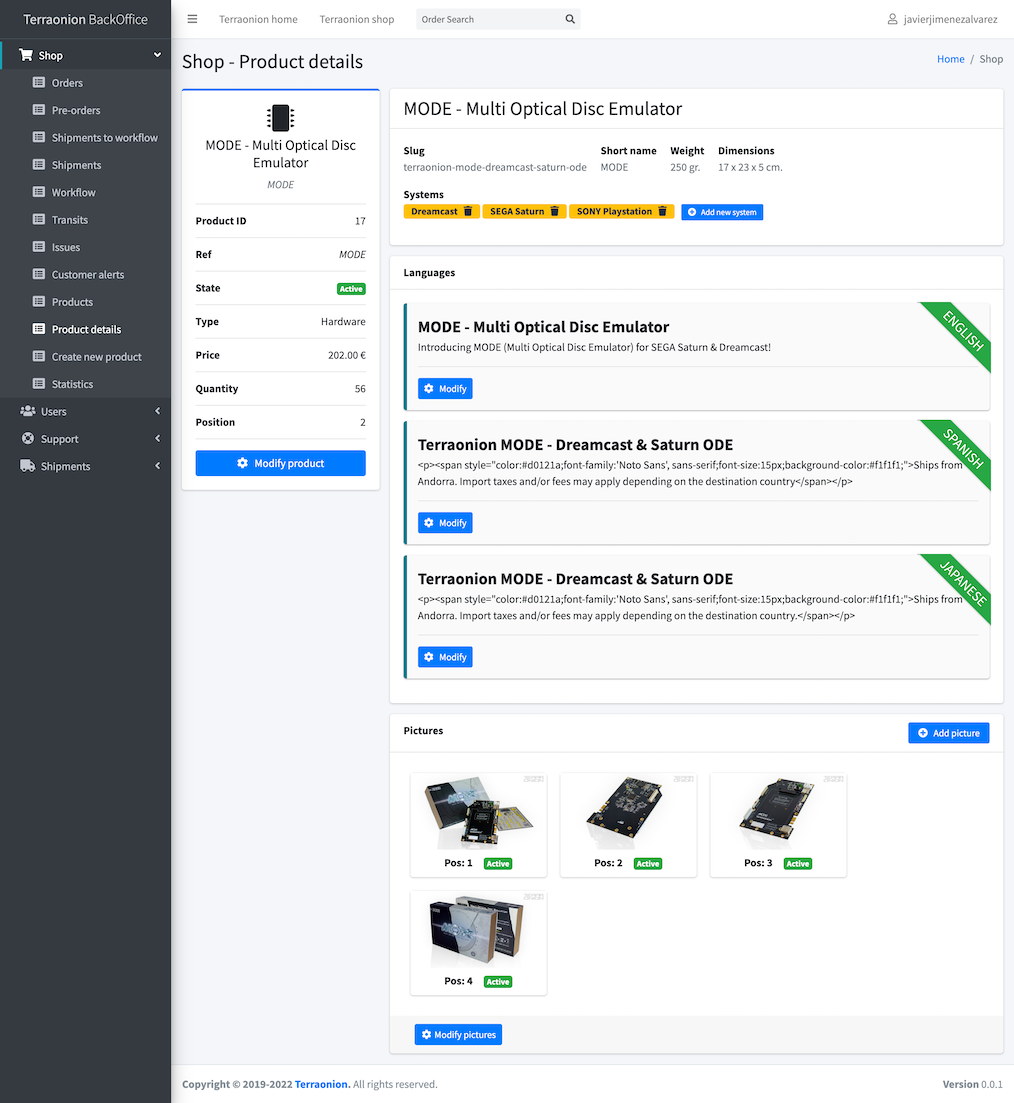Click the javierjimenezalvarez username
This screenshot has height=1103, width=1014.
[x=950, y=19]
